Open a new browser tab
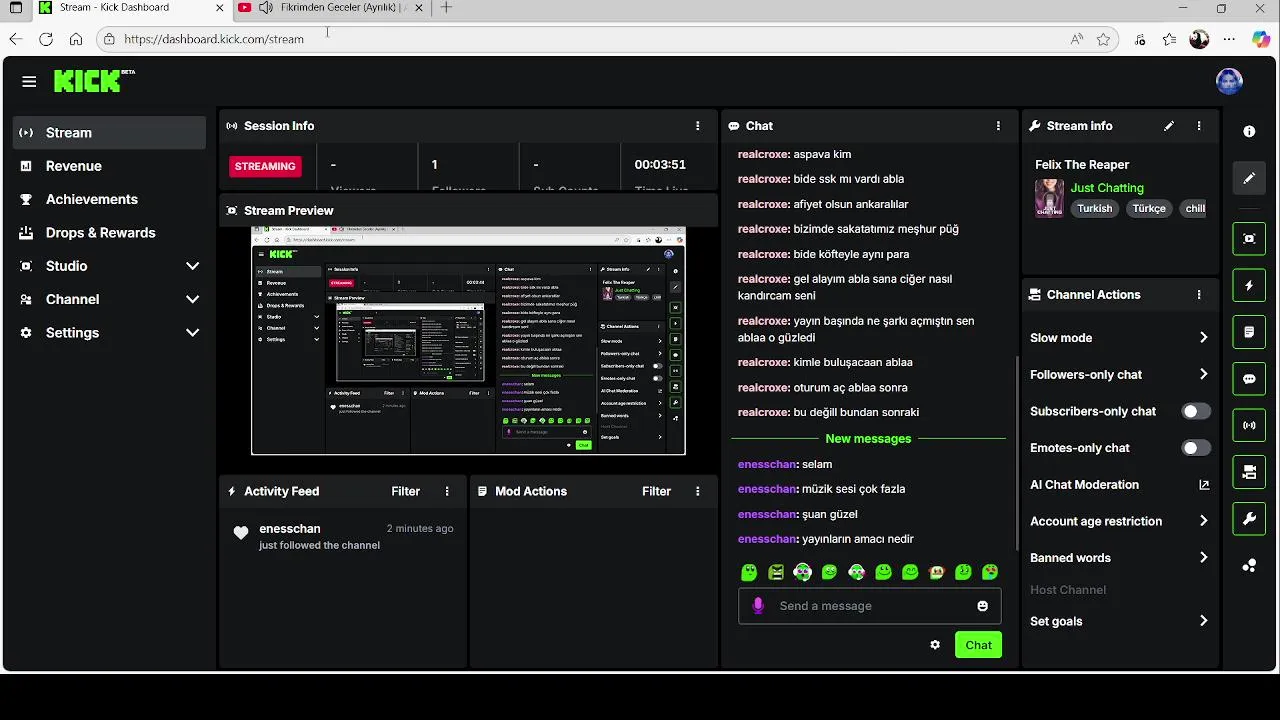 click(x=446, y=8)
